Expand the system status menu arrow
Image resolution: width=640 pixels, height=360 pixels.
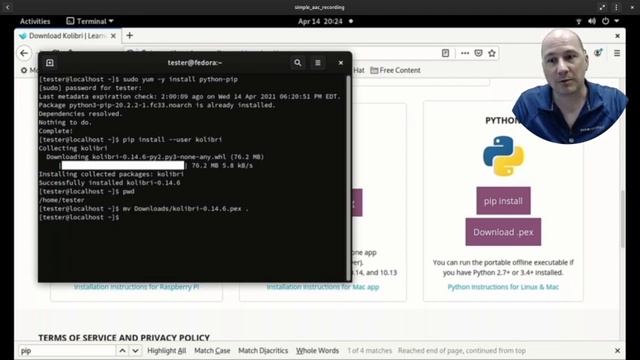pyautogui.click(x=617, y=21)
